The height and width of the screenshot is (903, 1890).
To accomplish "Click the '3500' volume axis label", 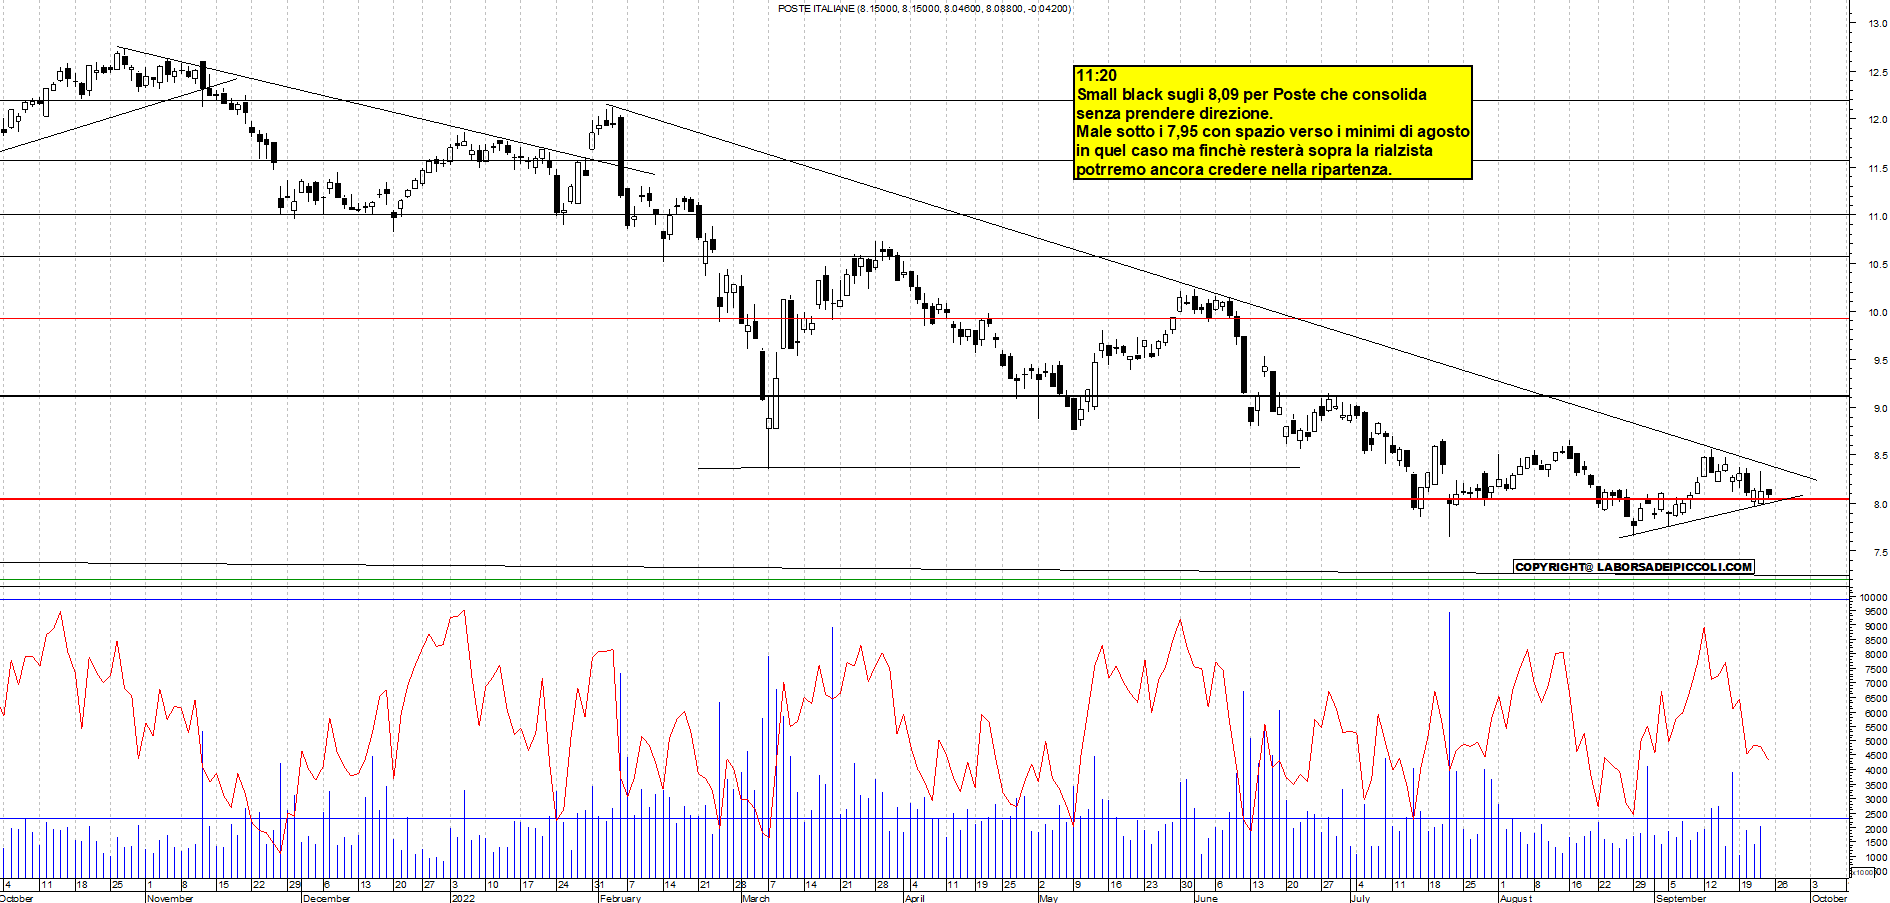I will (1876, 786).
